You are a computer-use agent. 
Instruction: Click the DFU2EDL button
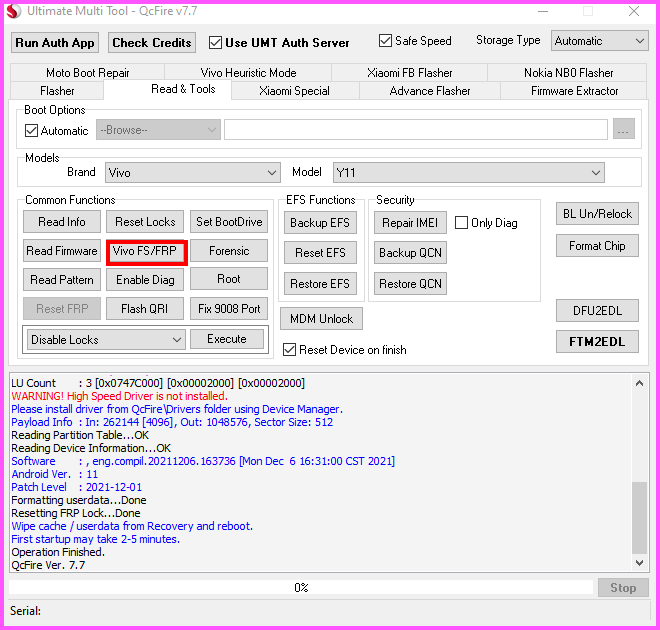(x=597, y=311)
